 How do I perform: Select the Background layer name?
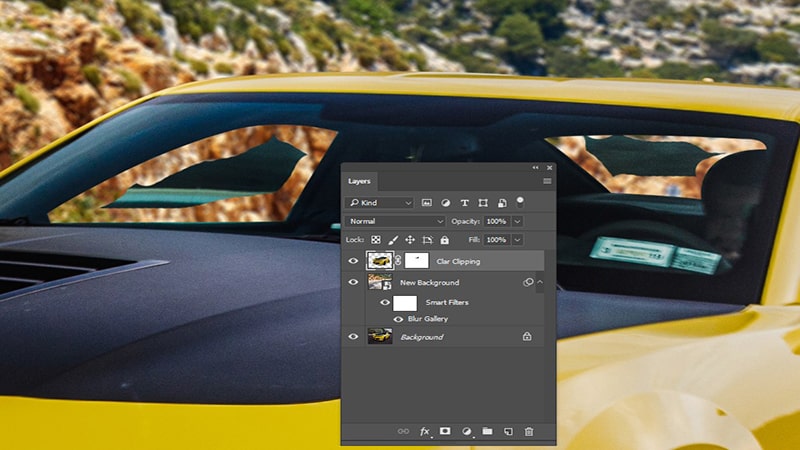point(422,337)
